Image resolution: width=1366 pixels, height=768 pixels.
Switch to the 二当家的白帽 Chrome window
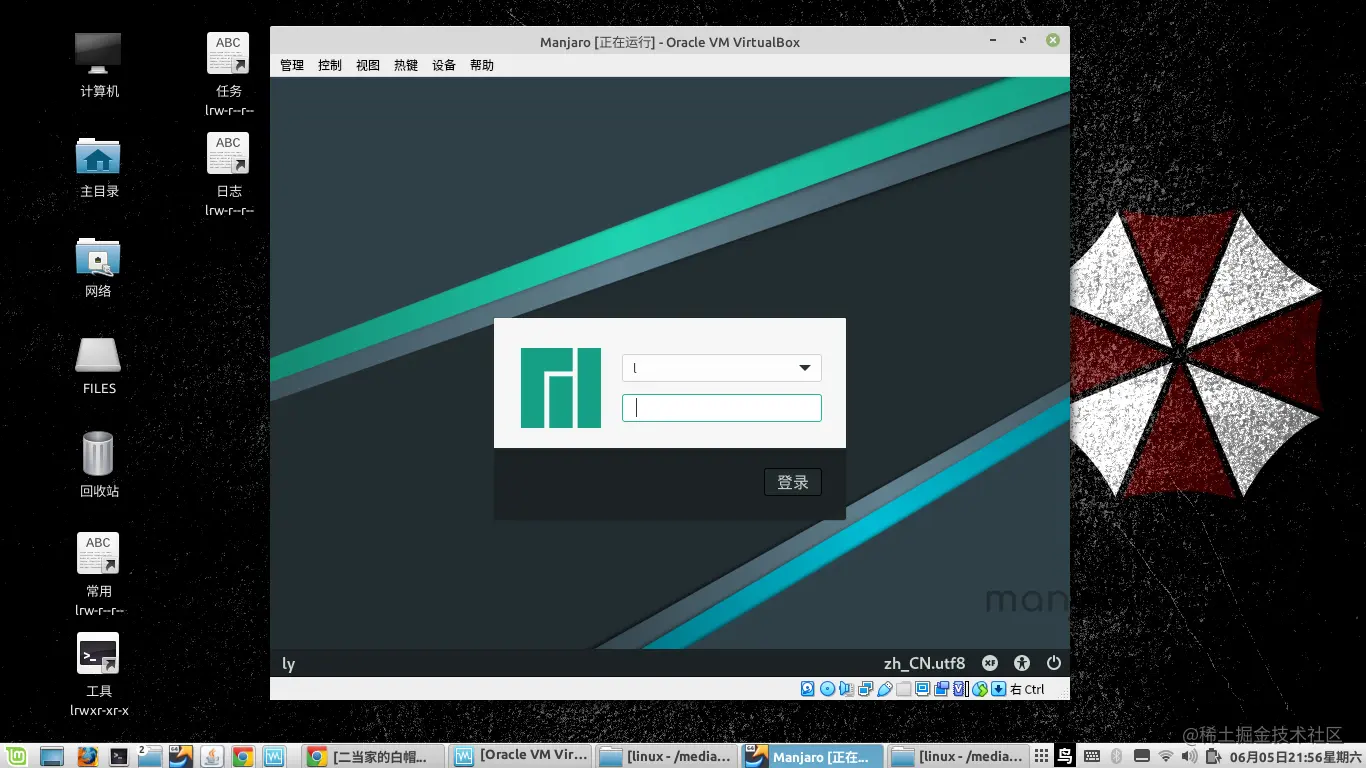372,757
